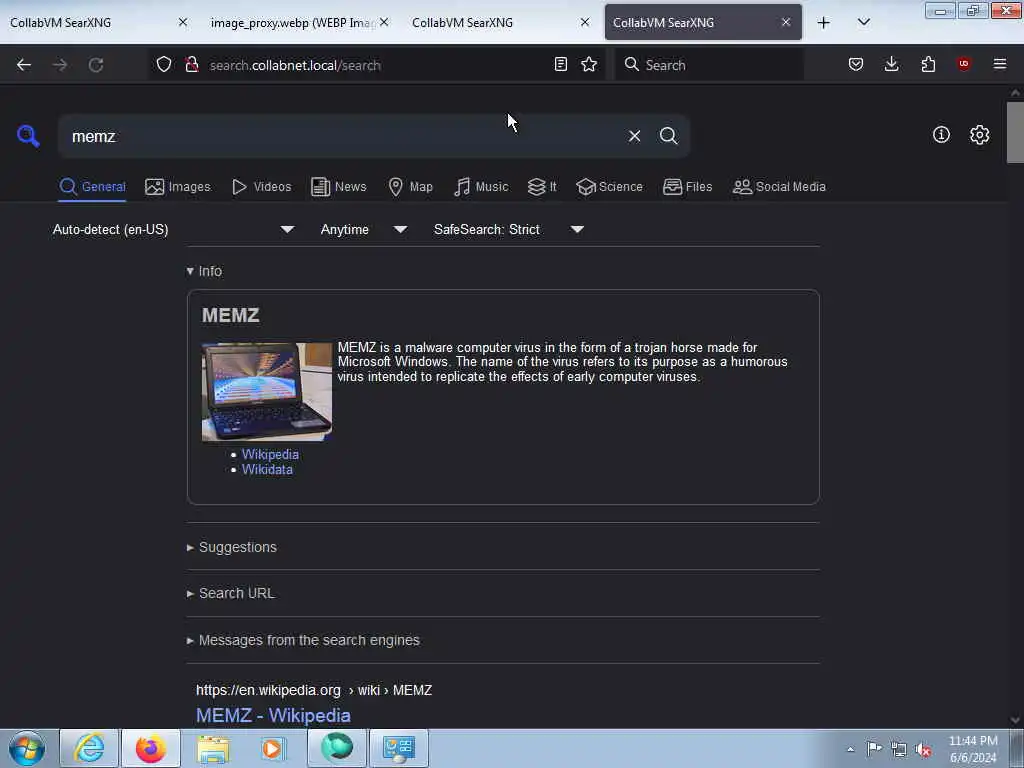Close the image_proxy.webp tab
This screenshot has height=768, width=1024.
point(384,22)
